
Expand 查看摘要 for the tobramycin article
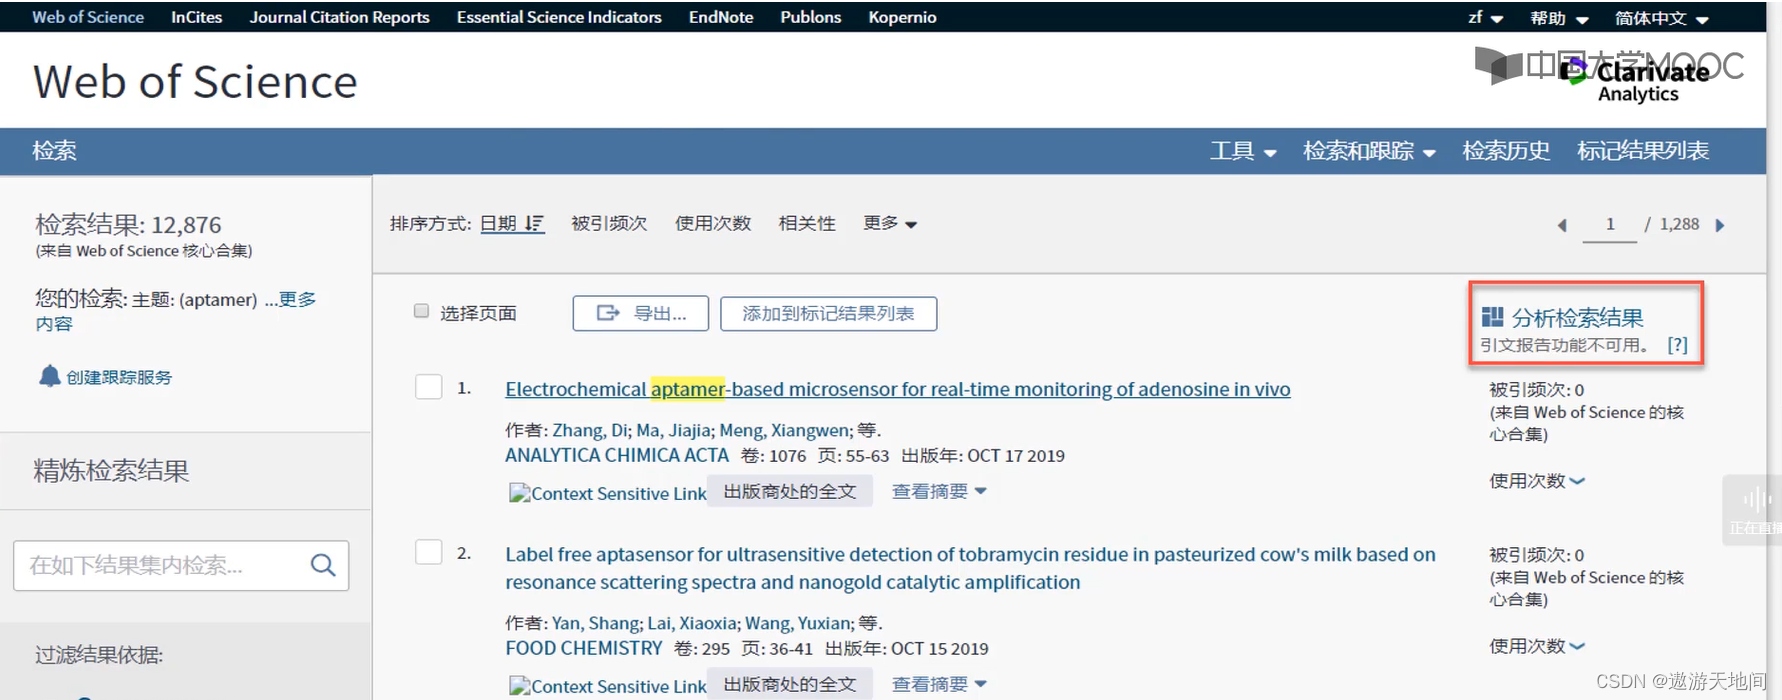tap(939, 684)
